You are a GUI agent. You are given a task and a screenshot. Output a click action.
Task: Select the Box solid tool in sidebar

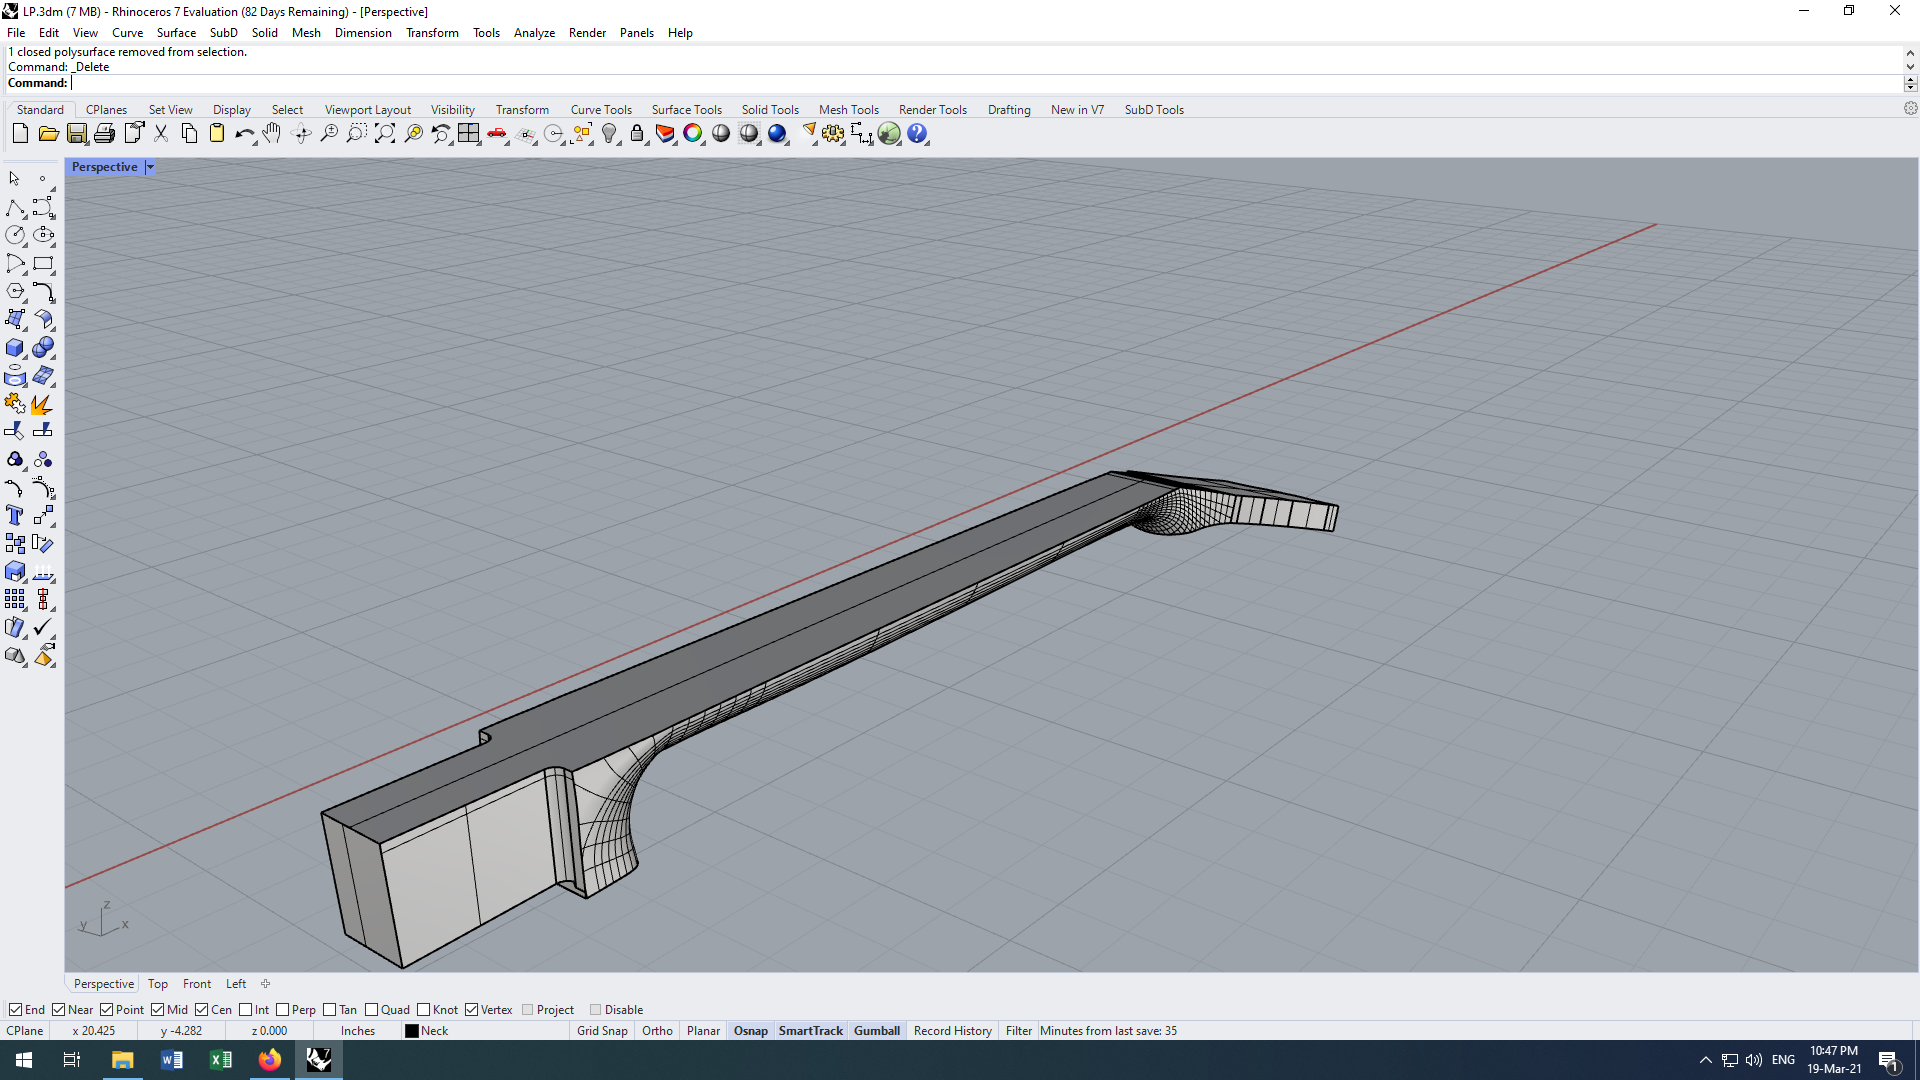[15, 348]
